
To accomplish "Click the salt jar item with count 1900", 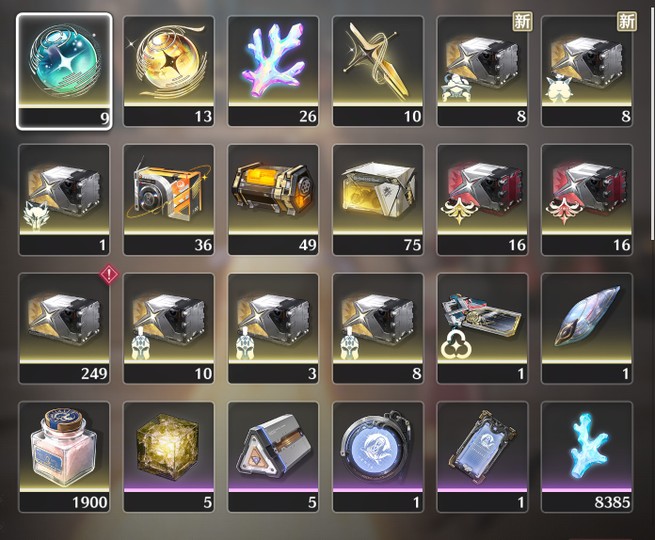I will tap(64, 457).
